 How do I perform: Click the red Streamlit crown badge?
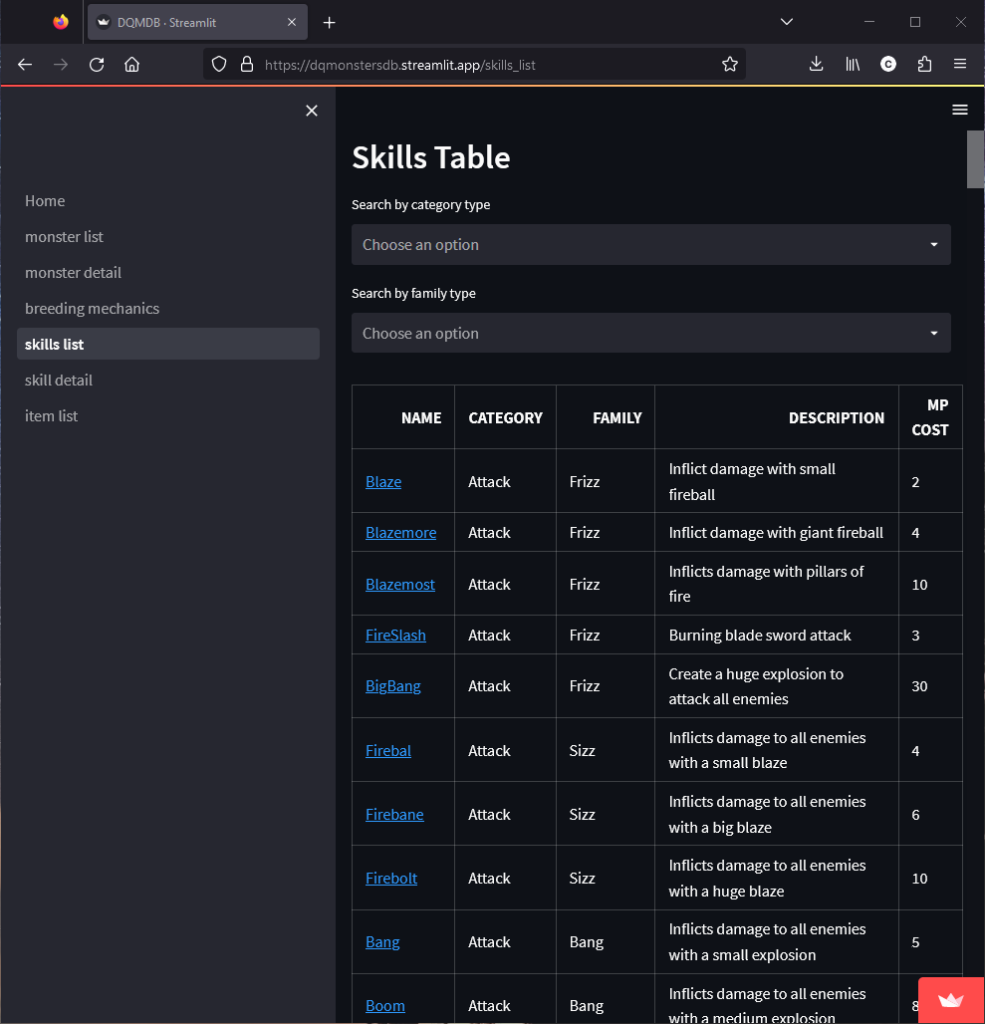click(x=951, y=999)
